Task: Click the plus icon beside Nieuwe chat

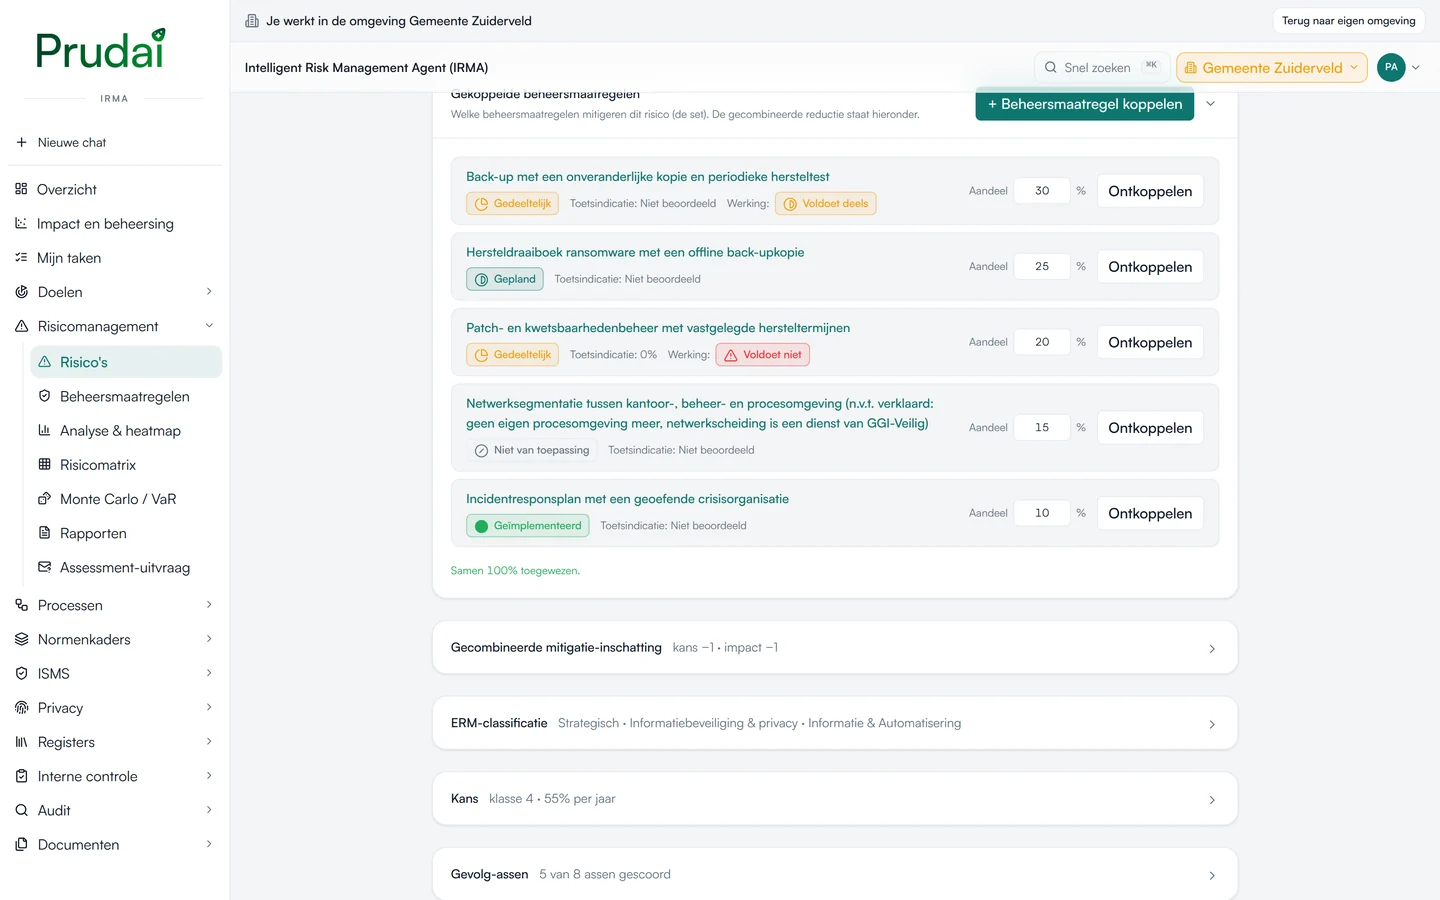Action: click(x=21, y=142)
